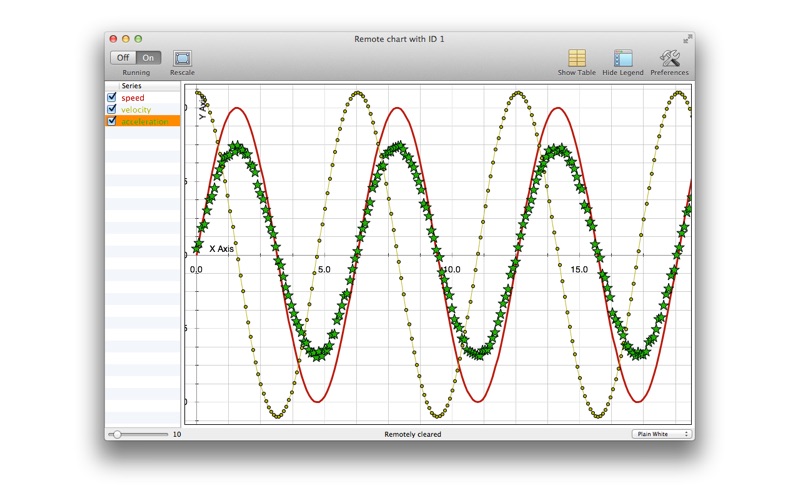Click the green zoom window button
Viewport: 800px width, 500px height.
coord(138,39)
